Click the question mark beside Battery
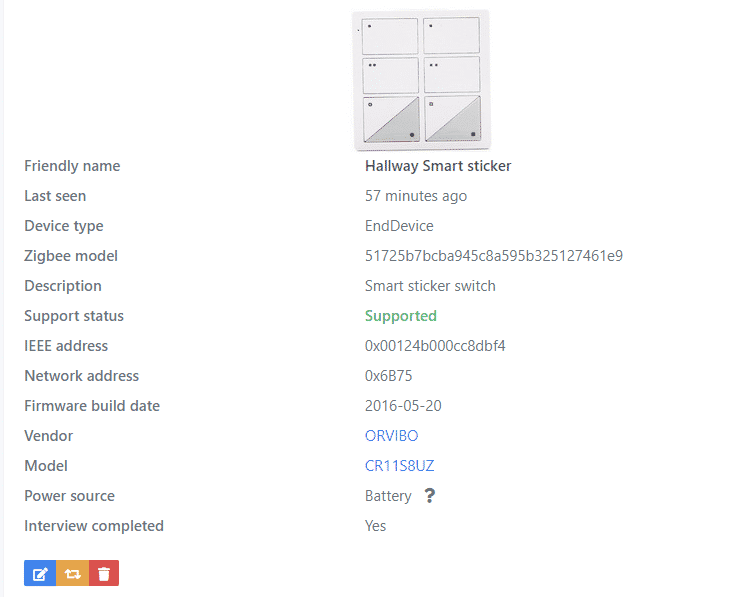Screen dimensions: 733x597 tap(430, 496)
